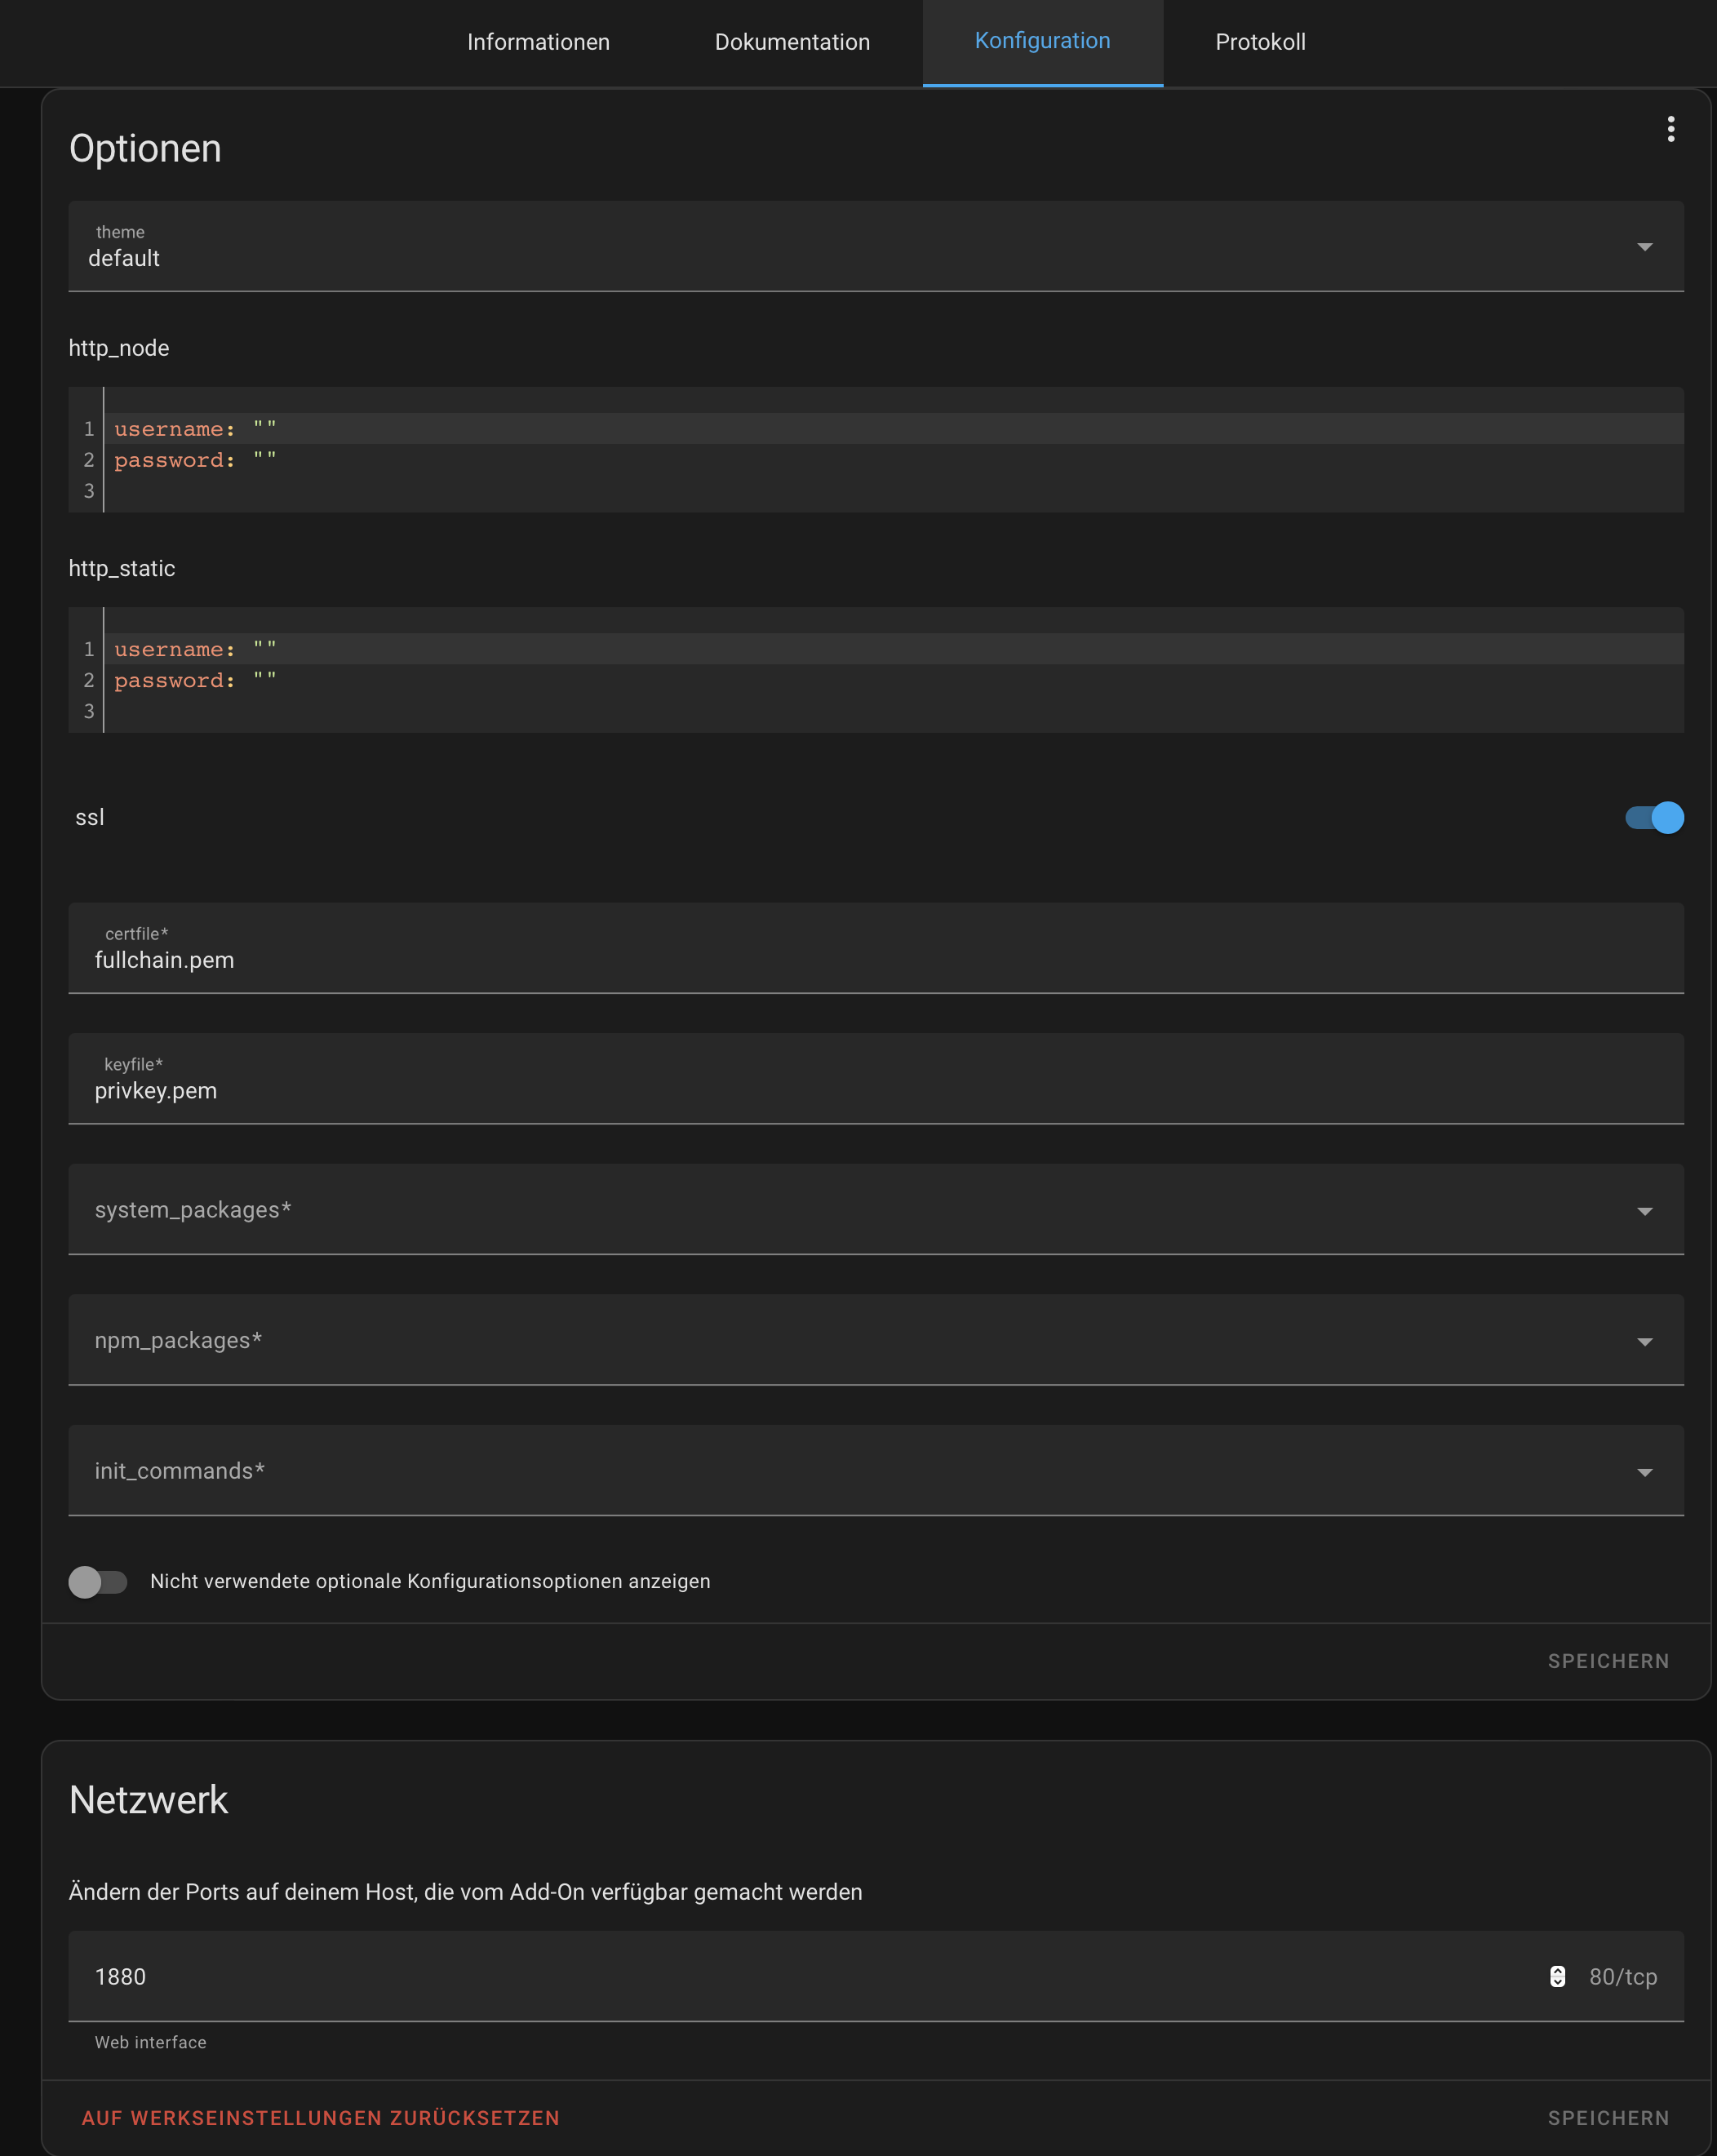Expand the init_commands dropdown

pyautogui.click(x=876, y=1471)
